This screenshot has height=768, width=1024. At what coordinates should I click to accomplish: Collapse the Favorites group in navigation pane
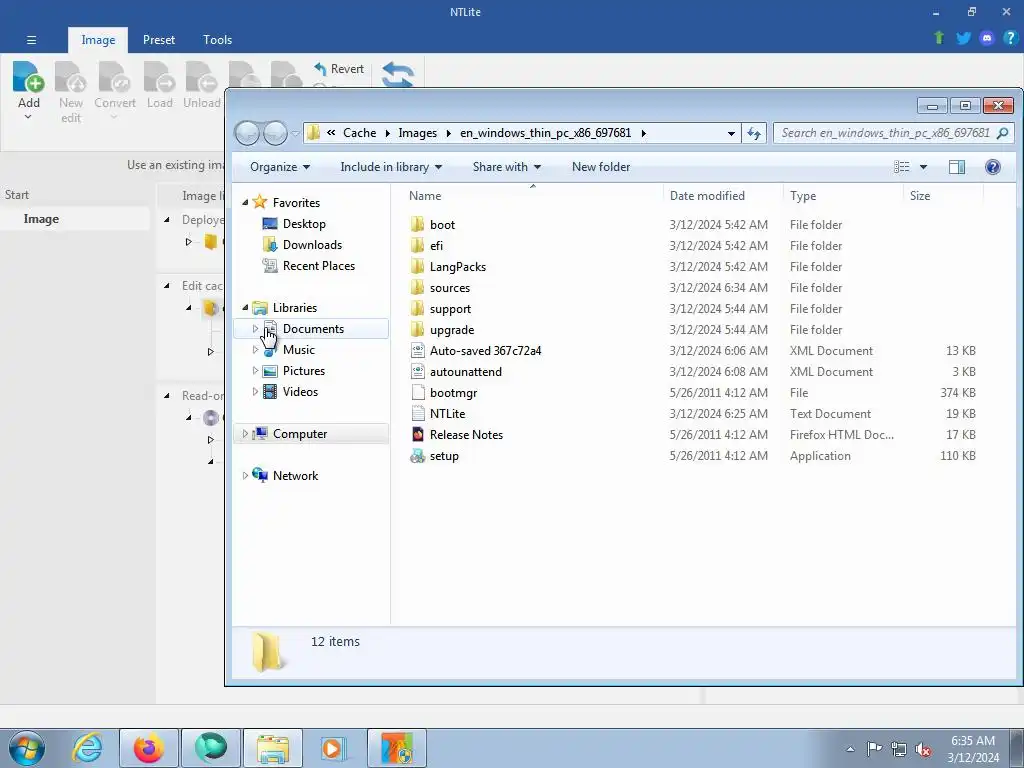246,203
